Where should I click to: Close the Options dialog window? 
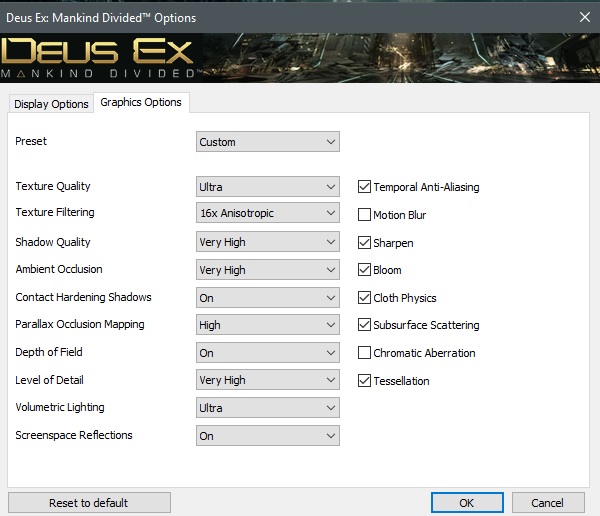(583, 17)
